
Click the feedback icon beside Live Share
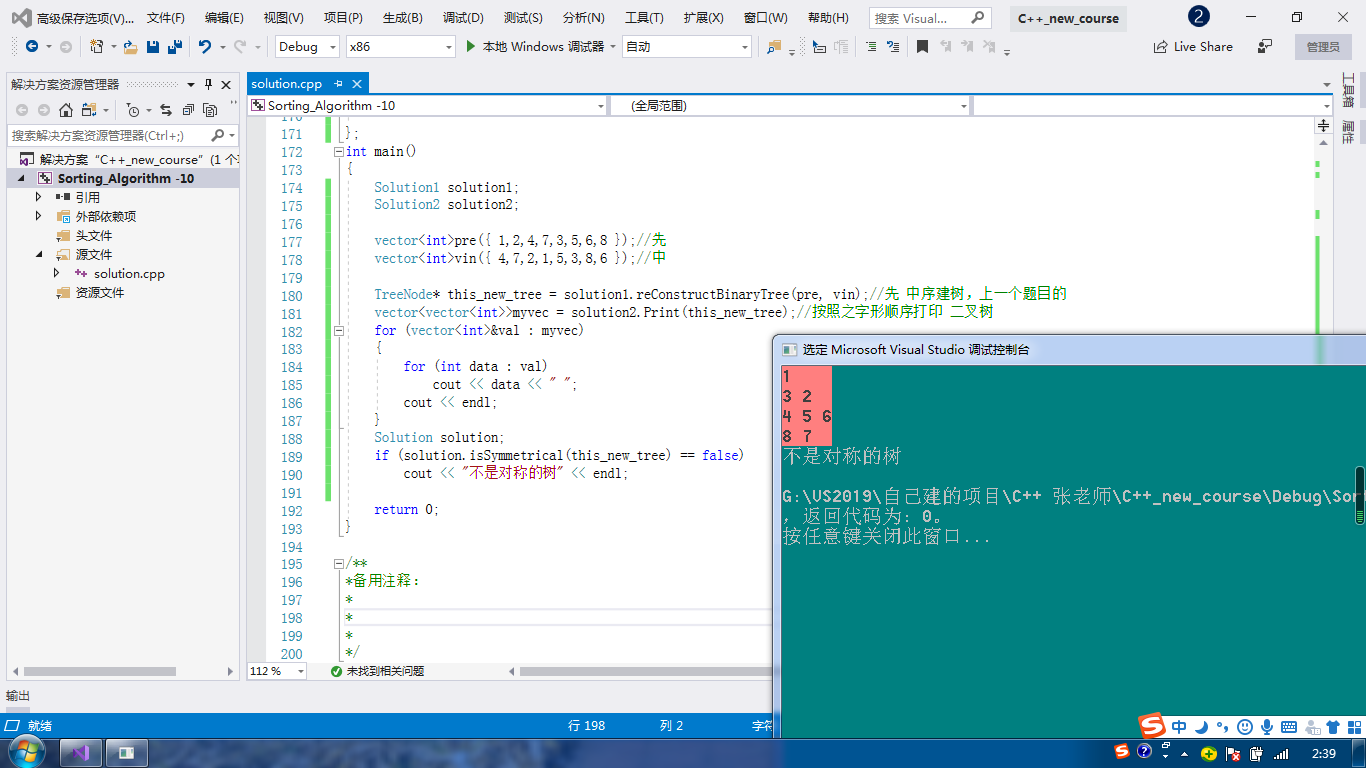1265,46
